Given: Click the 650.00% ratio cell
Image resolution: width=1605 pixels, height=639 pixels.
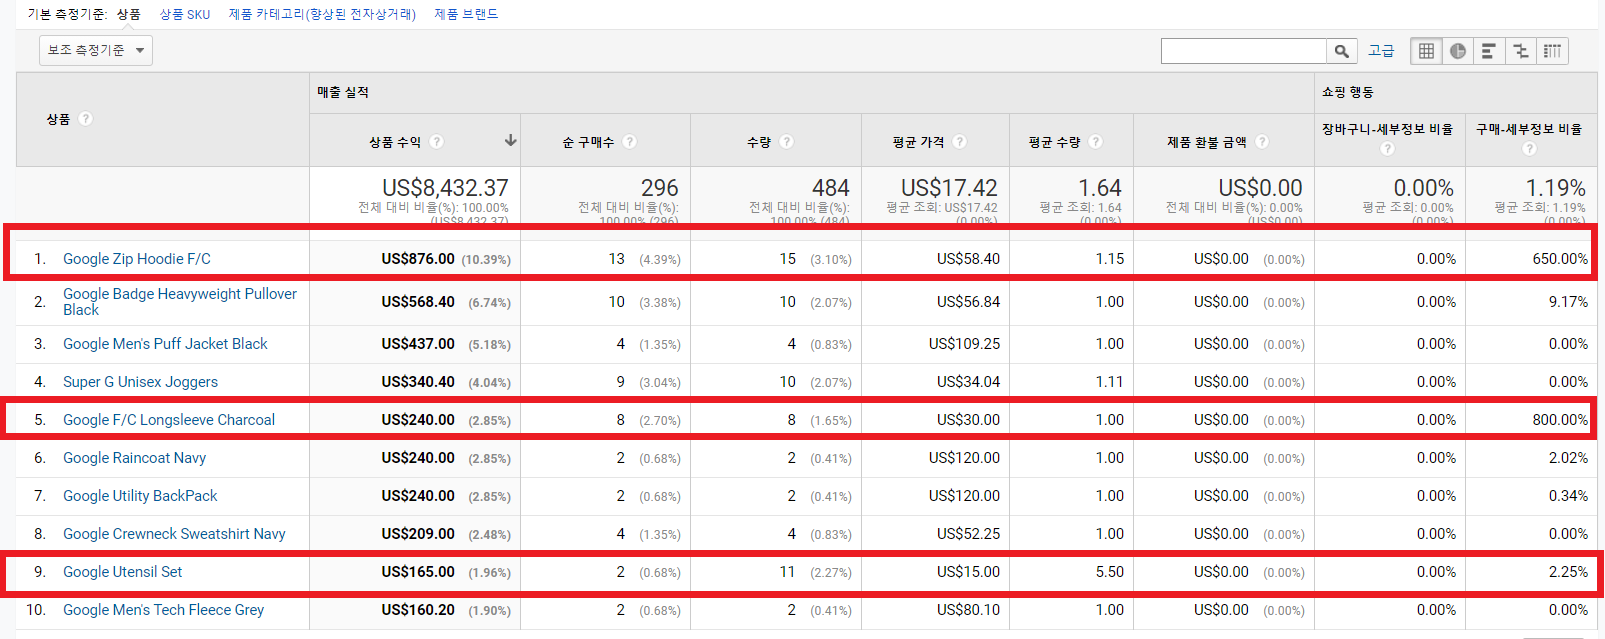Looking at the screenshot, I should (1560, 259).
